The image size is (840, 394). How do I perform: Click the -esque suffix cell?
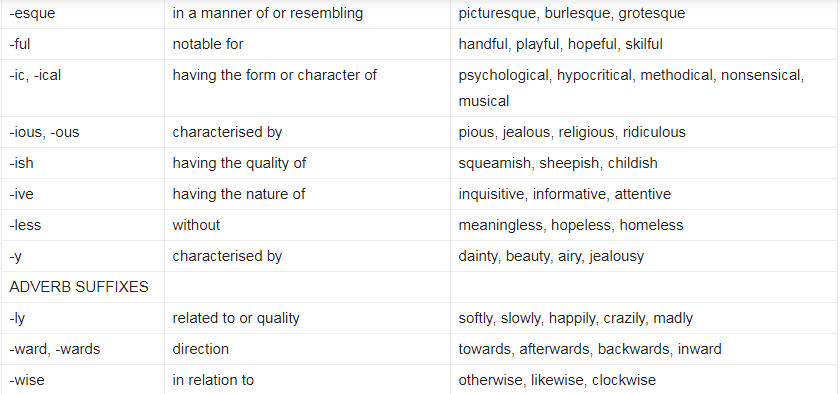[x=82, y=13]
